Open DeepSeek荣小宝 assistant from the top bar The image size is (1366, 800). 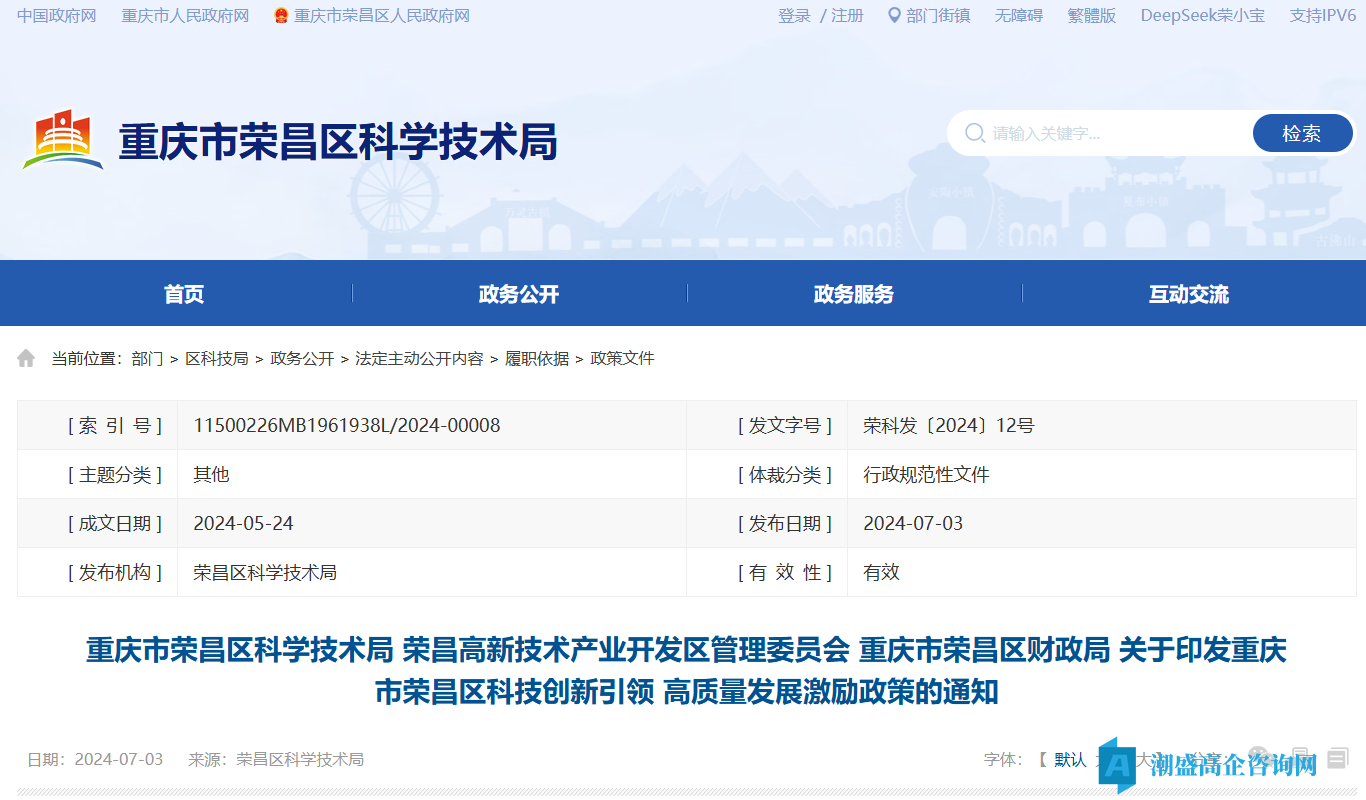click(x=1202, y=15)
